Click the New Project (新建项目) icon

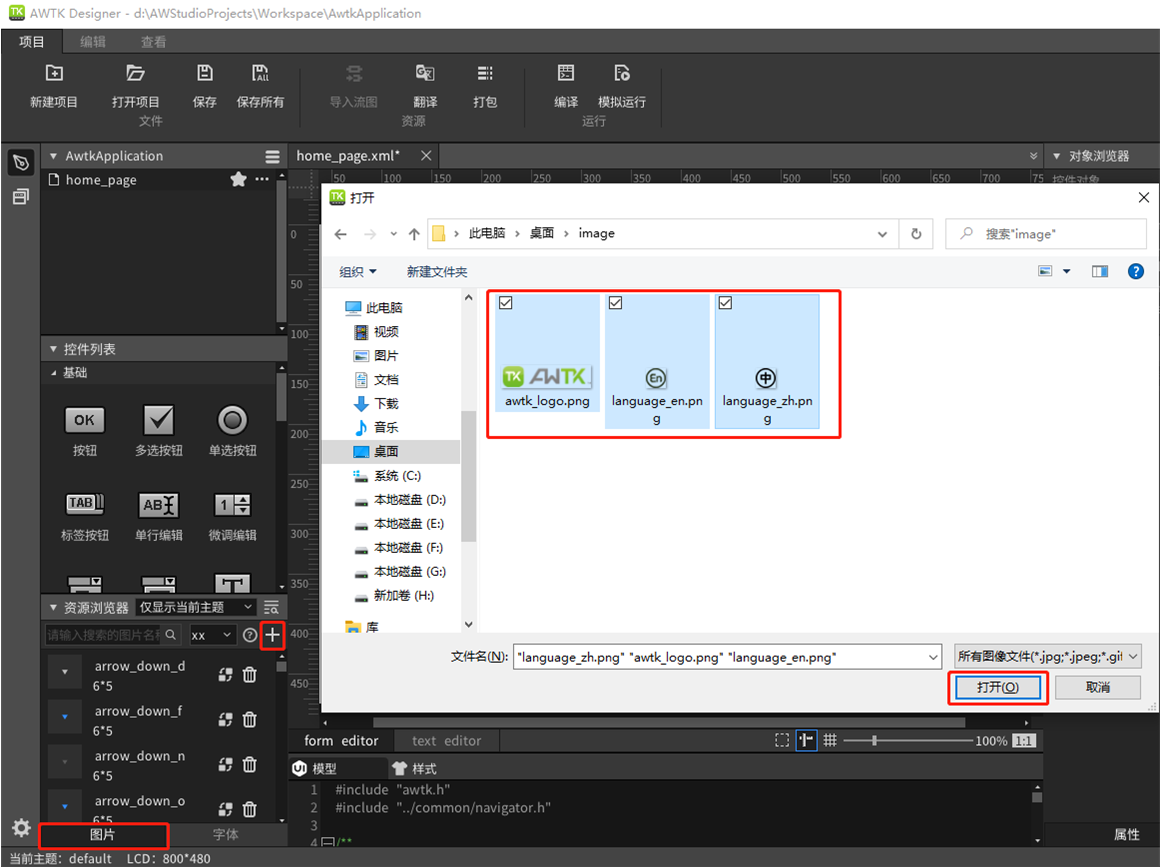click(x=54, y=73)
